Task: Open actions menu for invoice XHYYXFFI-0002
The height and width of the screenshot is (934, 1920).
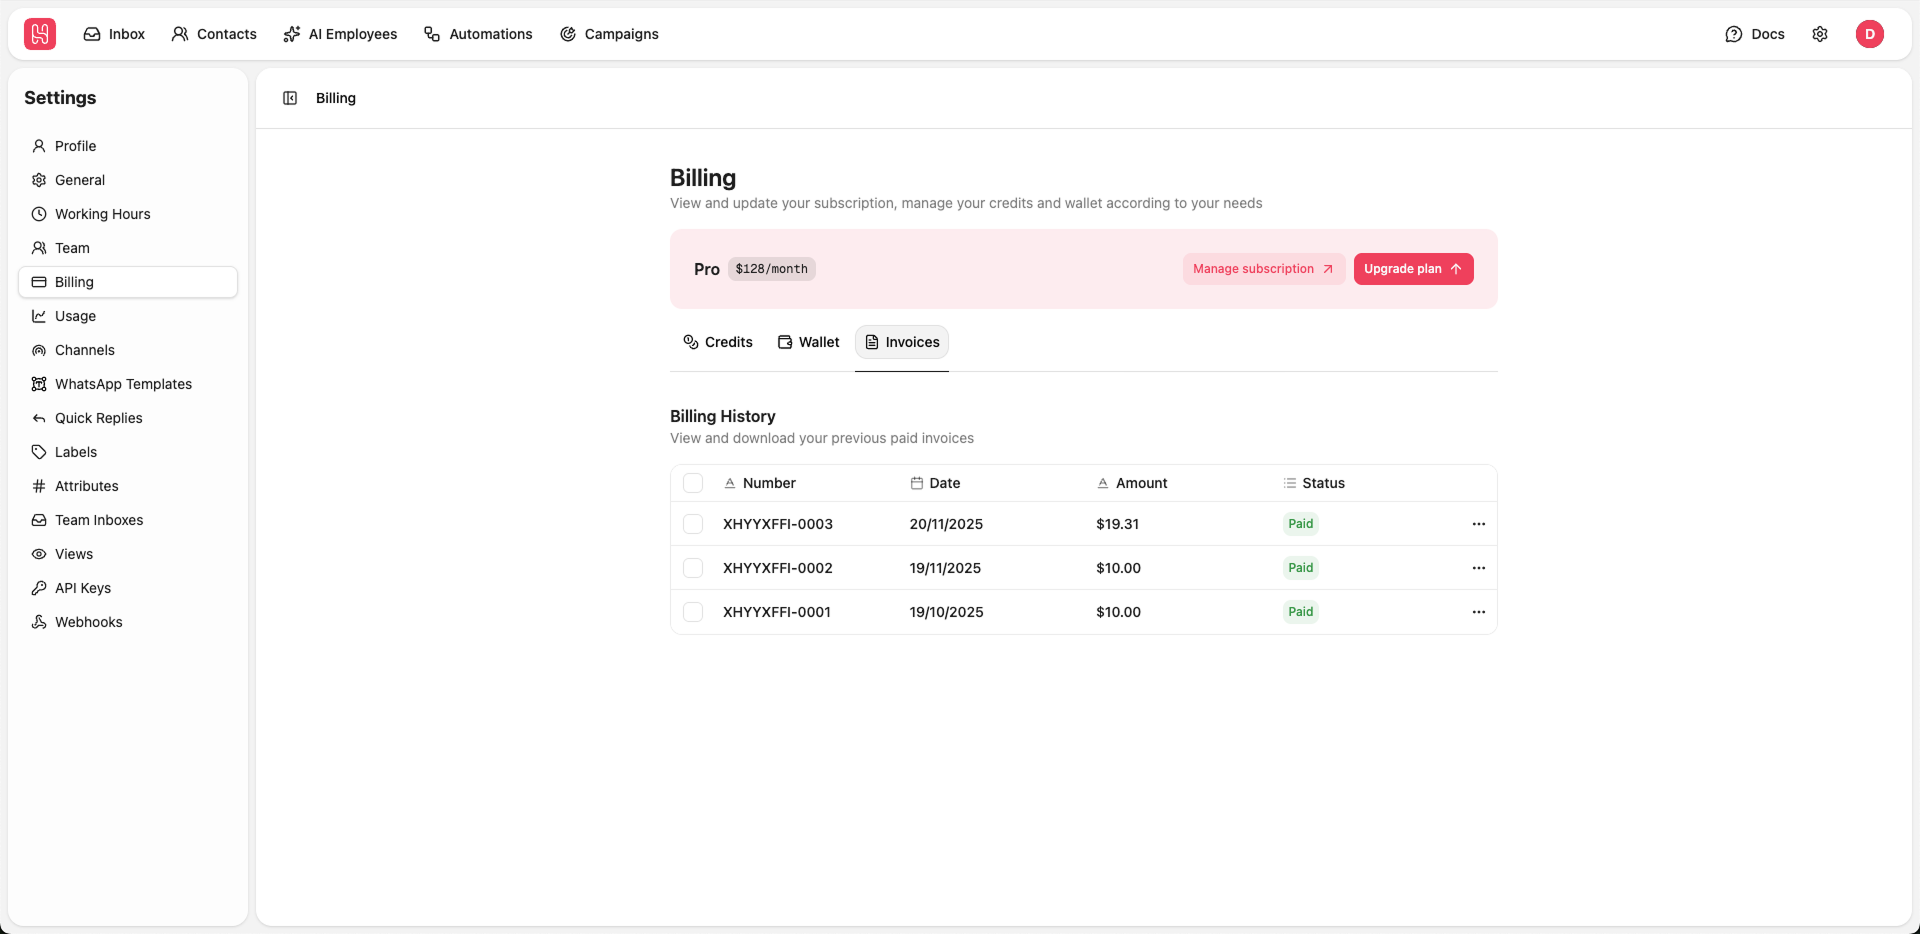Action: point(1479,568)
